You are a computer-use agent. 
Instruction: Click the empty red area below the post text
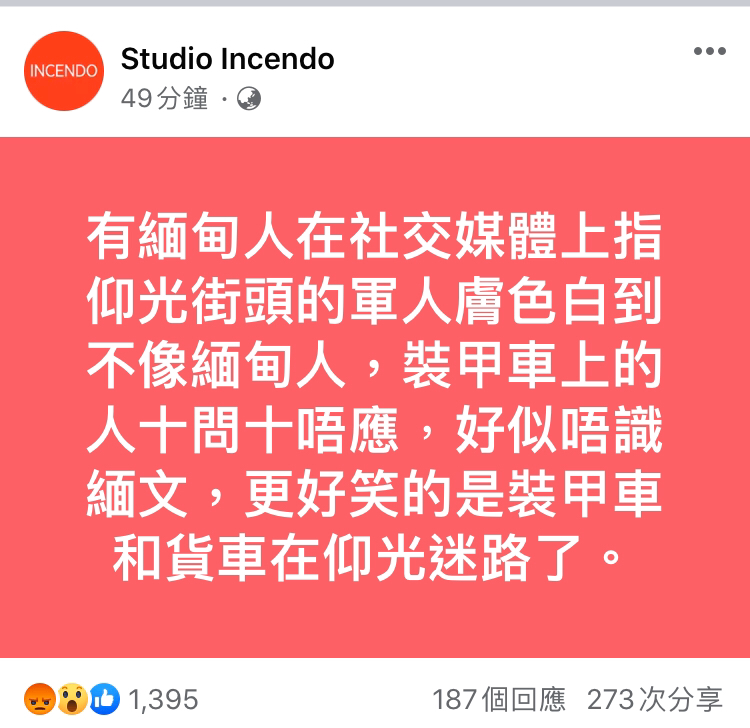coord(375,621)
